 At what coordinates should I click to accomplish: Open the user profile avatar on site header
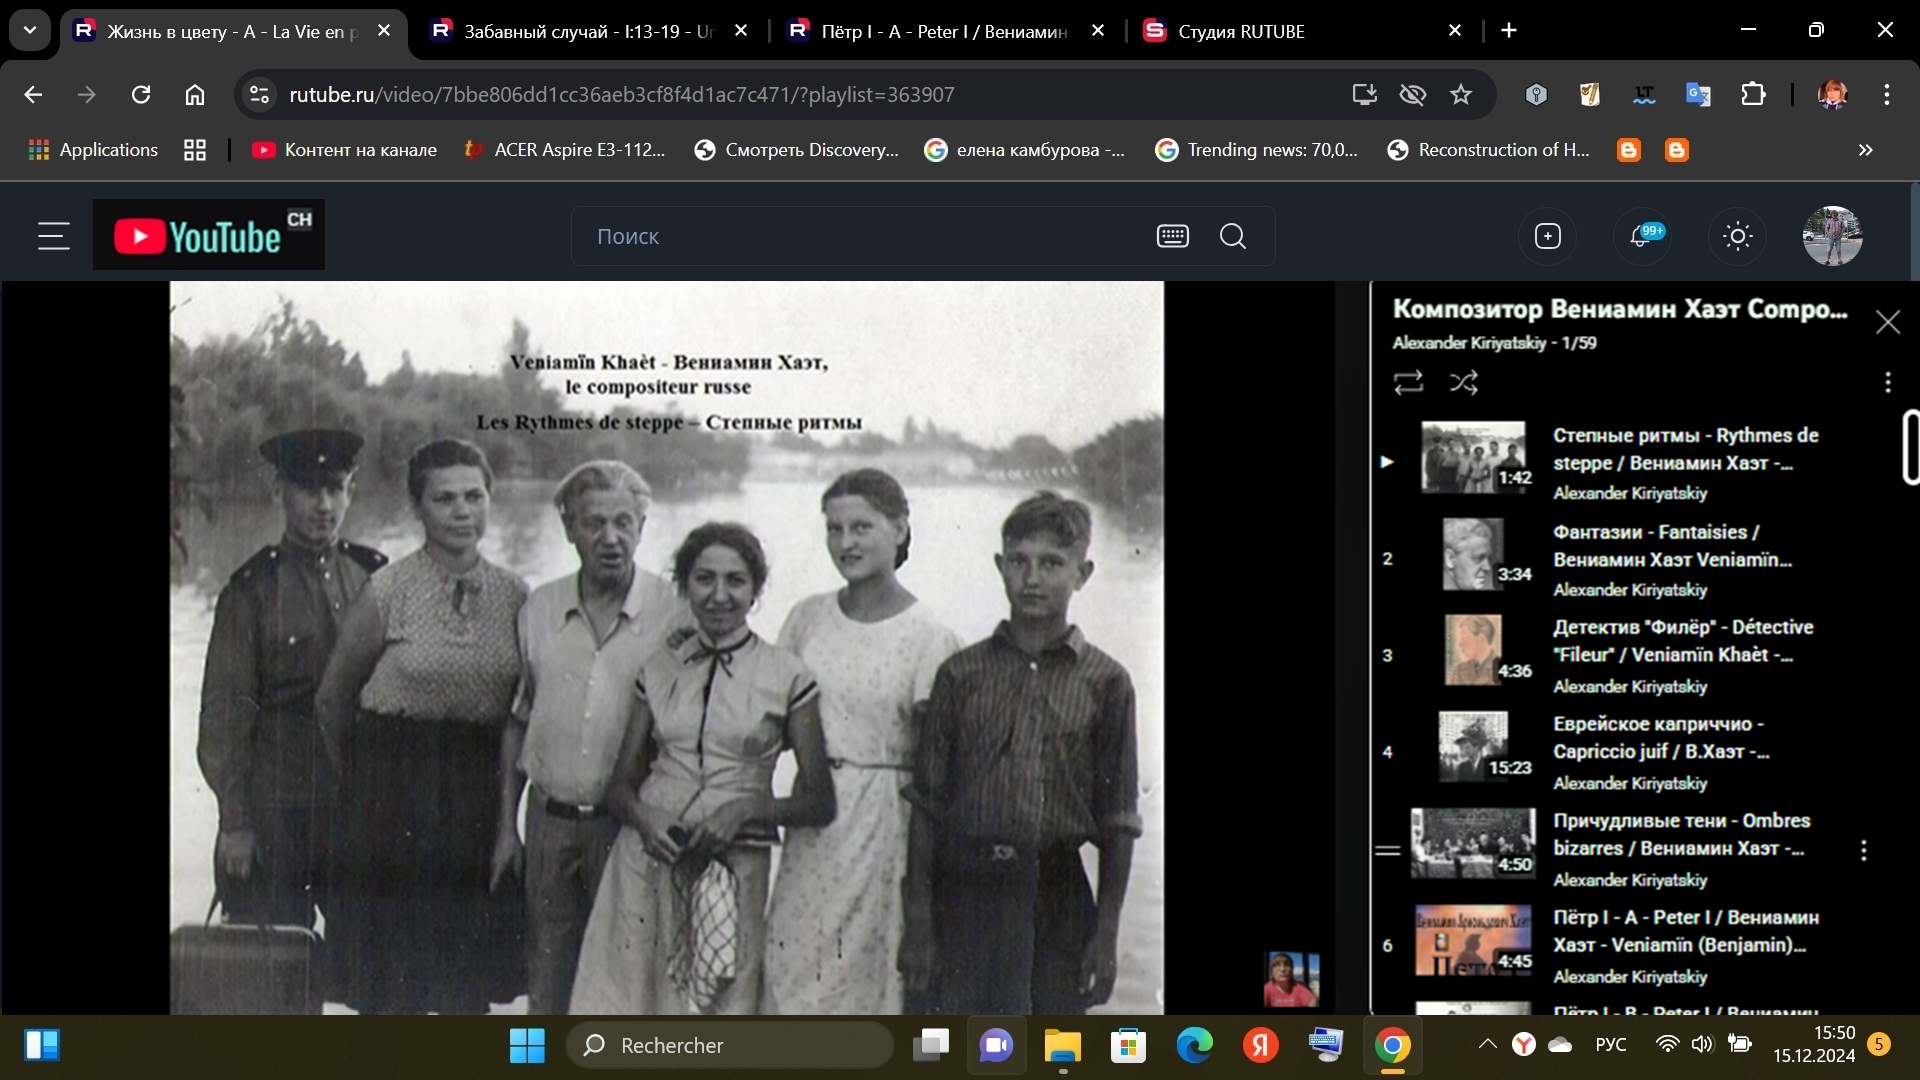[x=1832, y=236]
